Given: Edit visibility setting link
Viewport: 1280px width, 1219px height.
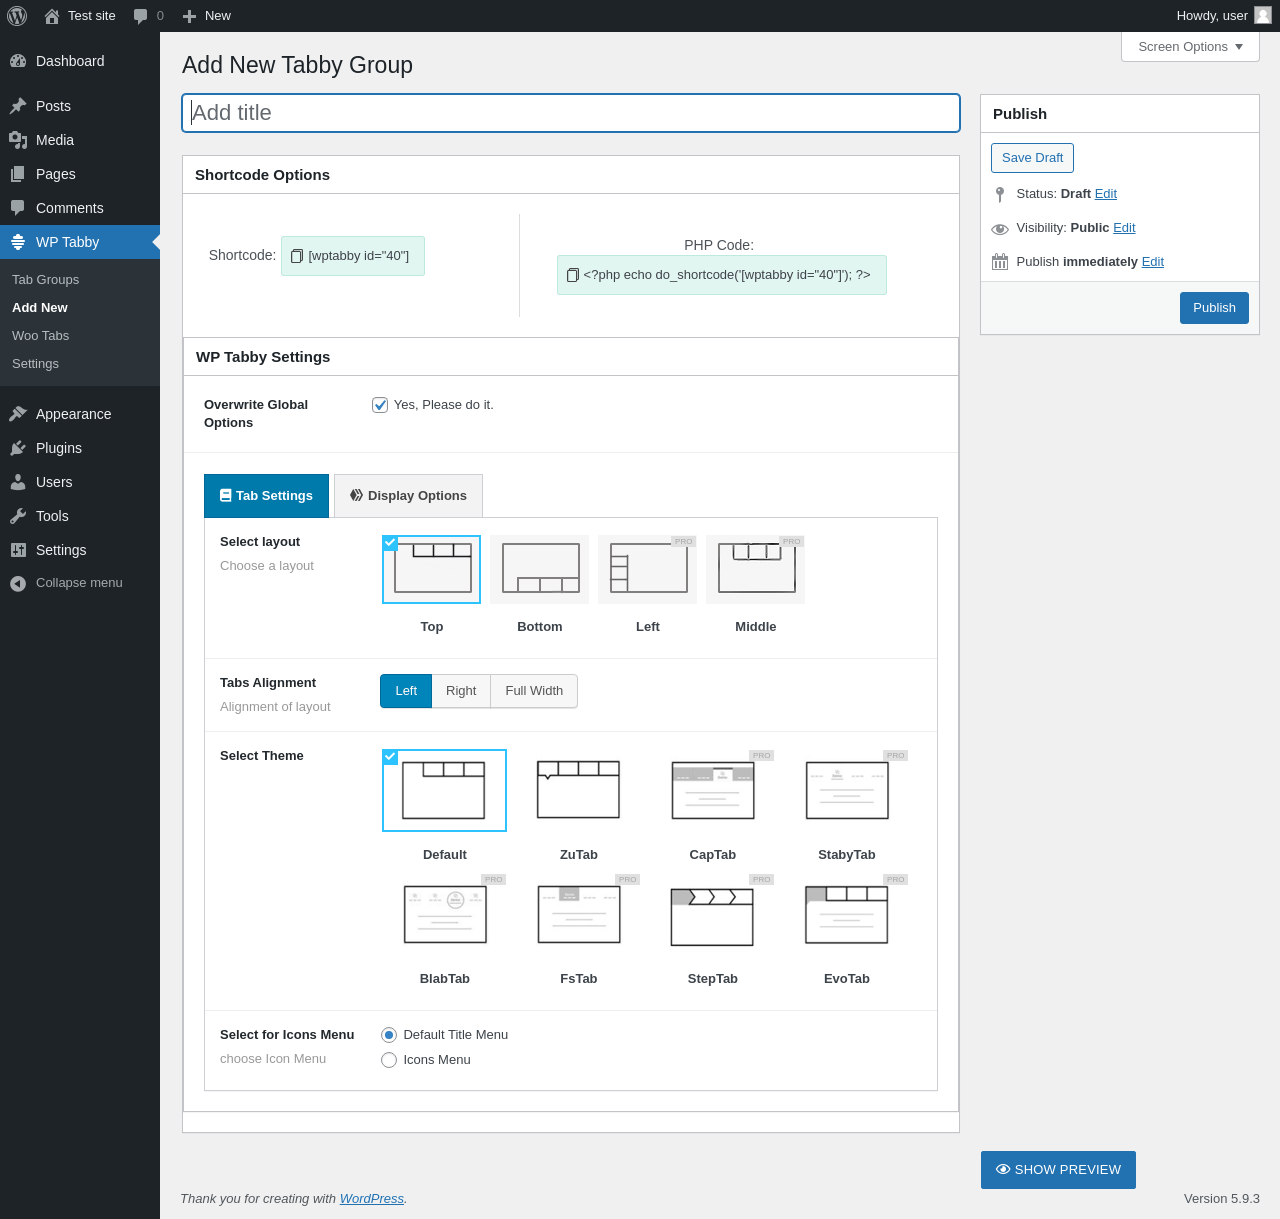Looking at the screenshot, I should click(x=1124, y=228).
